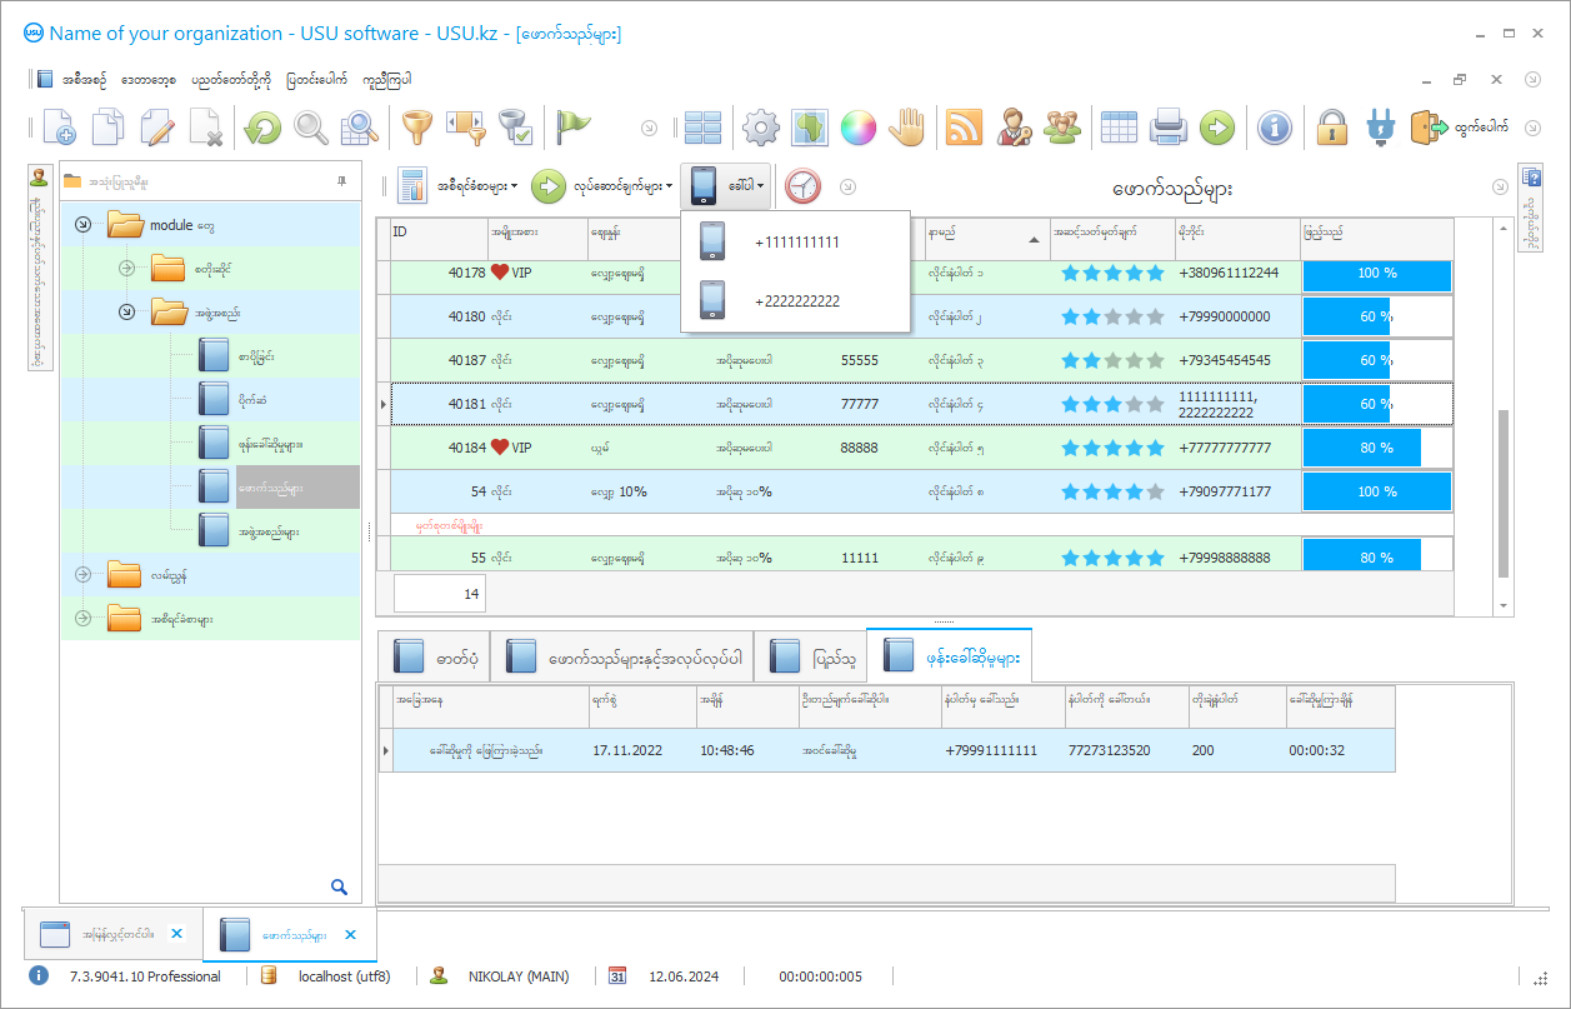Viewport: 1571px width, 1009px height.
Task: Click the green flag icon
Action: coord(573,126)
